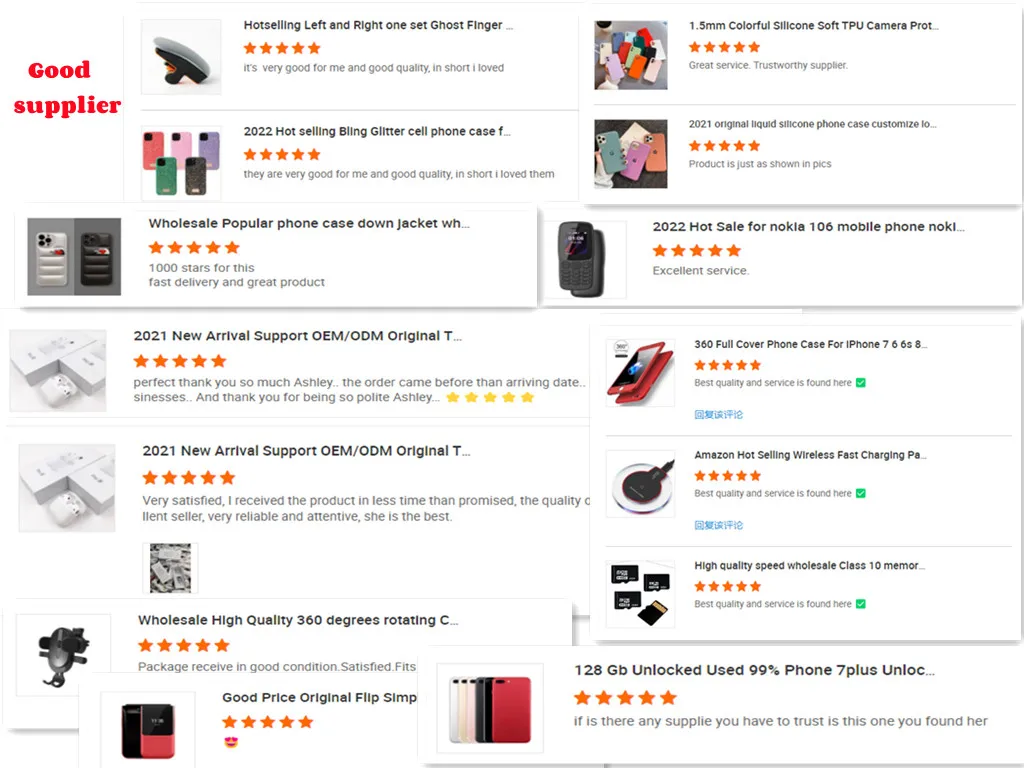Screen dimensions: 1024x768
Task: Click green checkmark on Wireless Charging Pad review
Action: click(x=861, y=493)
